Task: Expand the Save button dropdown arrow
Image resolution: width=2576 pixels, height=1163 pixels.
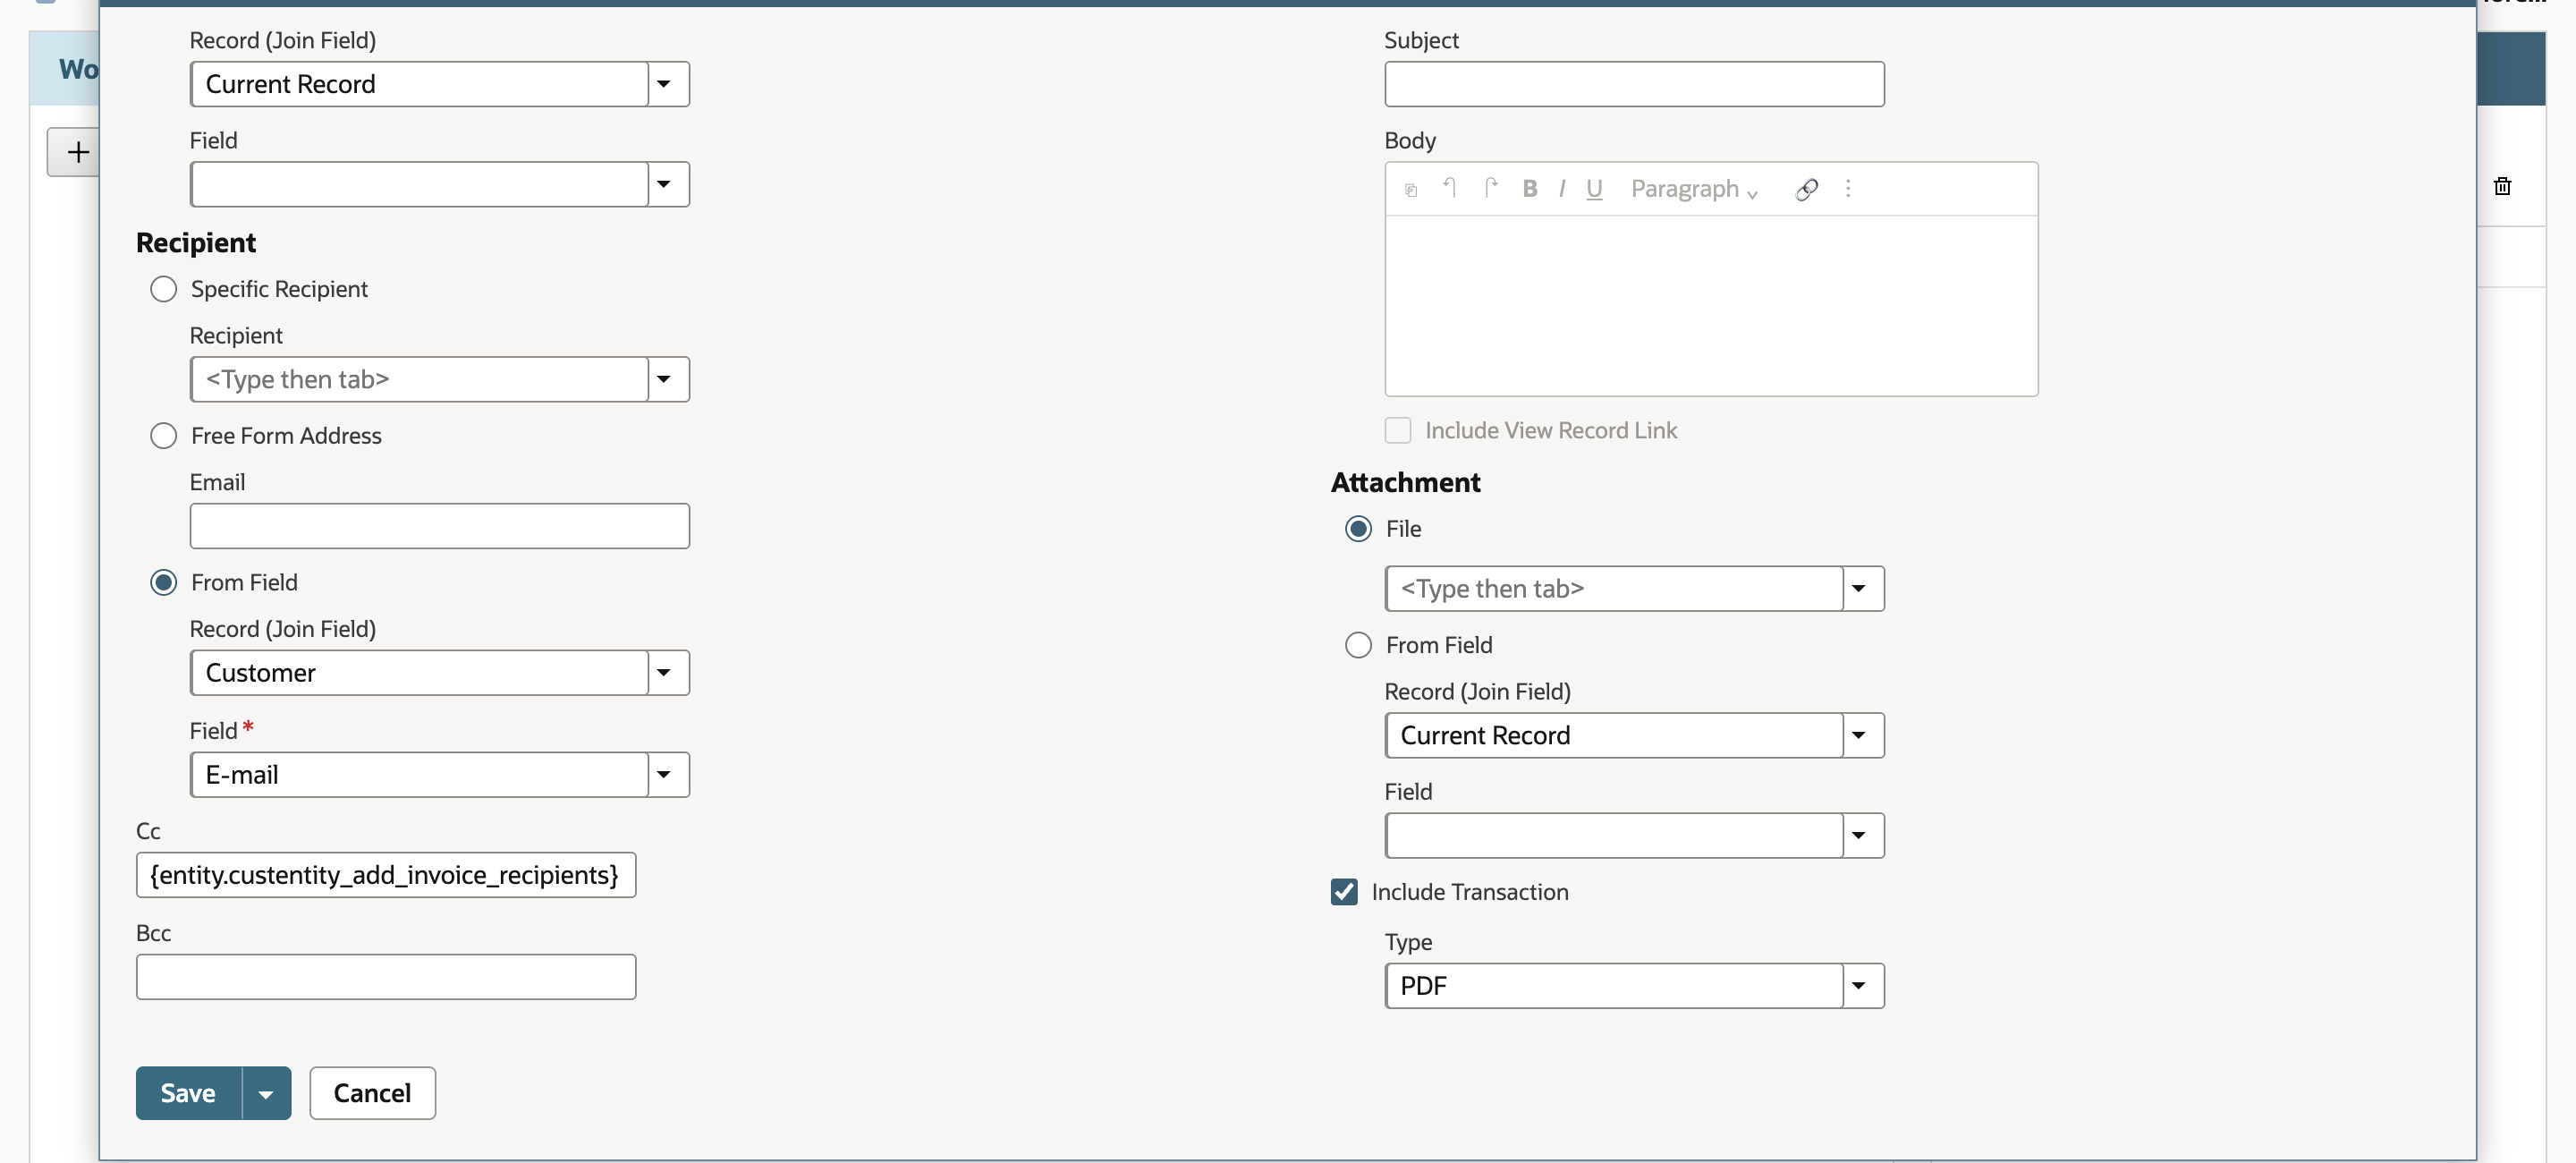Action: click(x=266, y=1092)
